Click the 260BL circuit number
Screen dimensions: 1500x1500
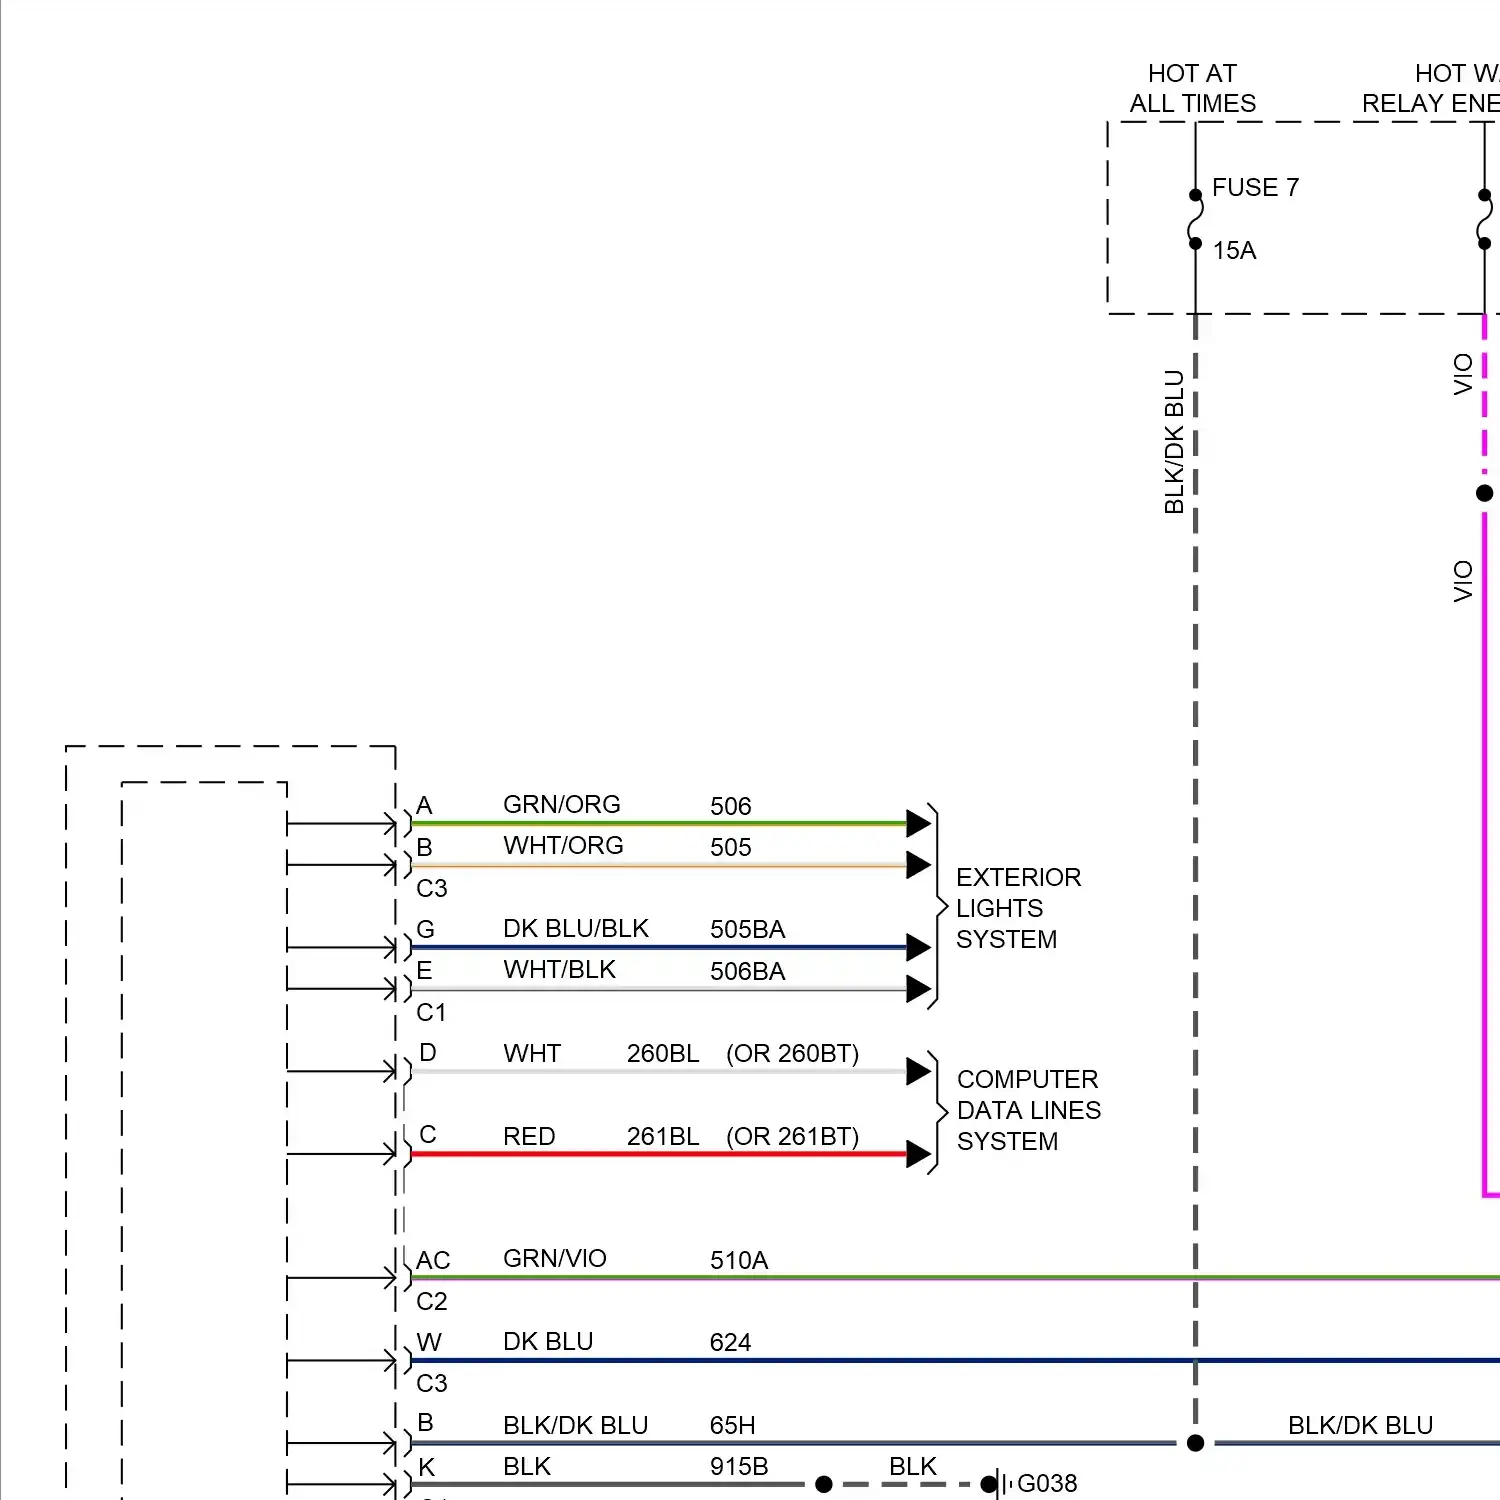click(x=663, y=1054)
